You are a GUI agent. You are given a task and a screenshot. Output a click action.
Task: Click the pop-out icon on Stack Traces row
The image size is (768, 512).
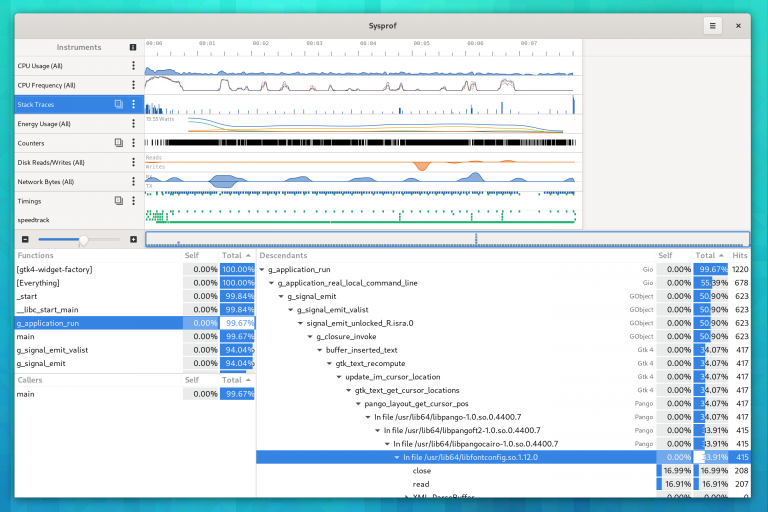pos(118,104)
